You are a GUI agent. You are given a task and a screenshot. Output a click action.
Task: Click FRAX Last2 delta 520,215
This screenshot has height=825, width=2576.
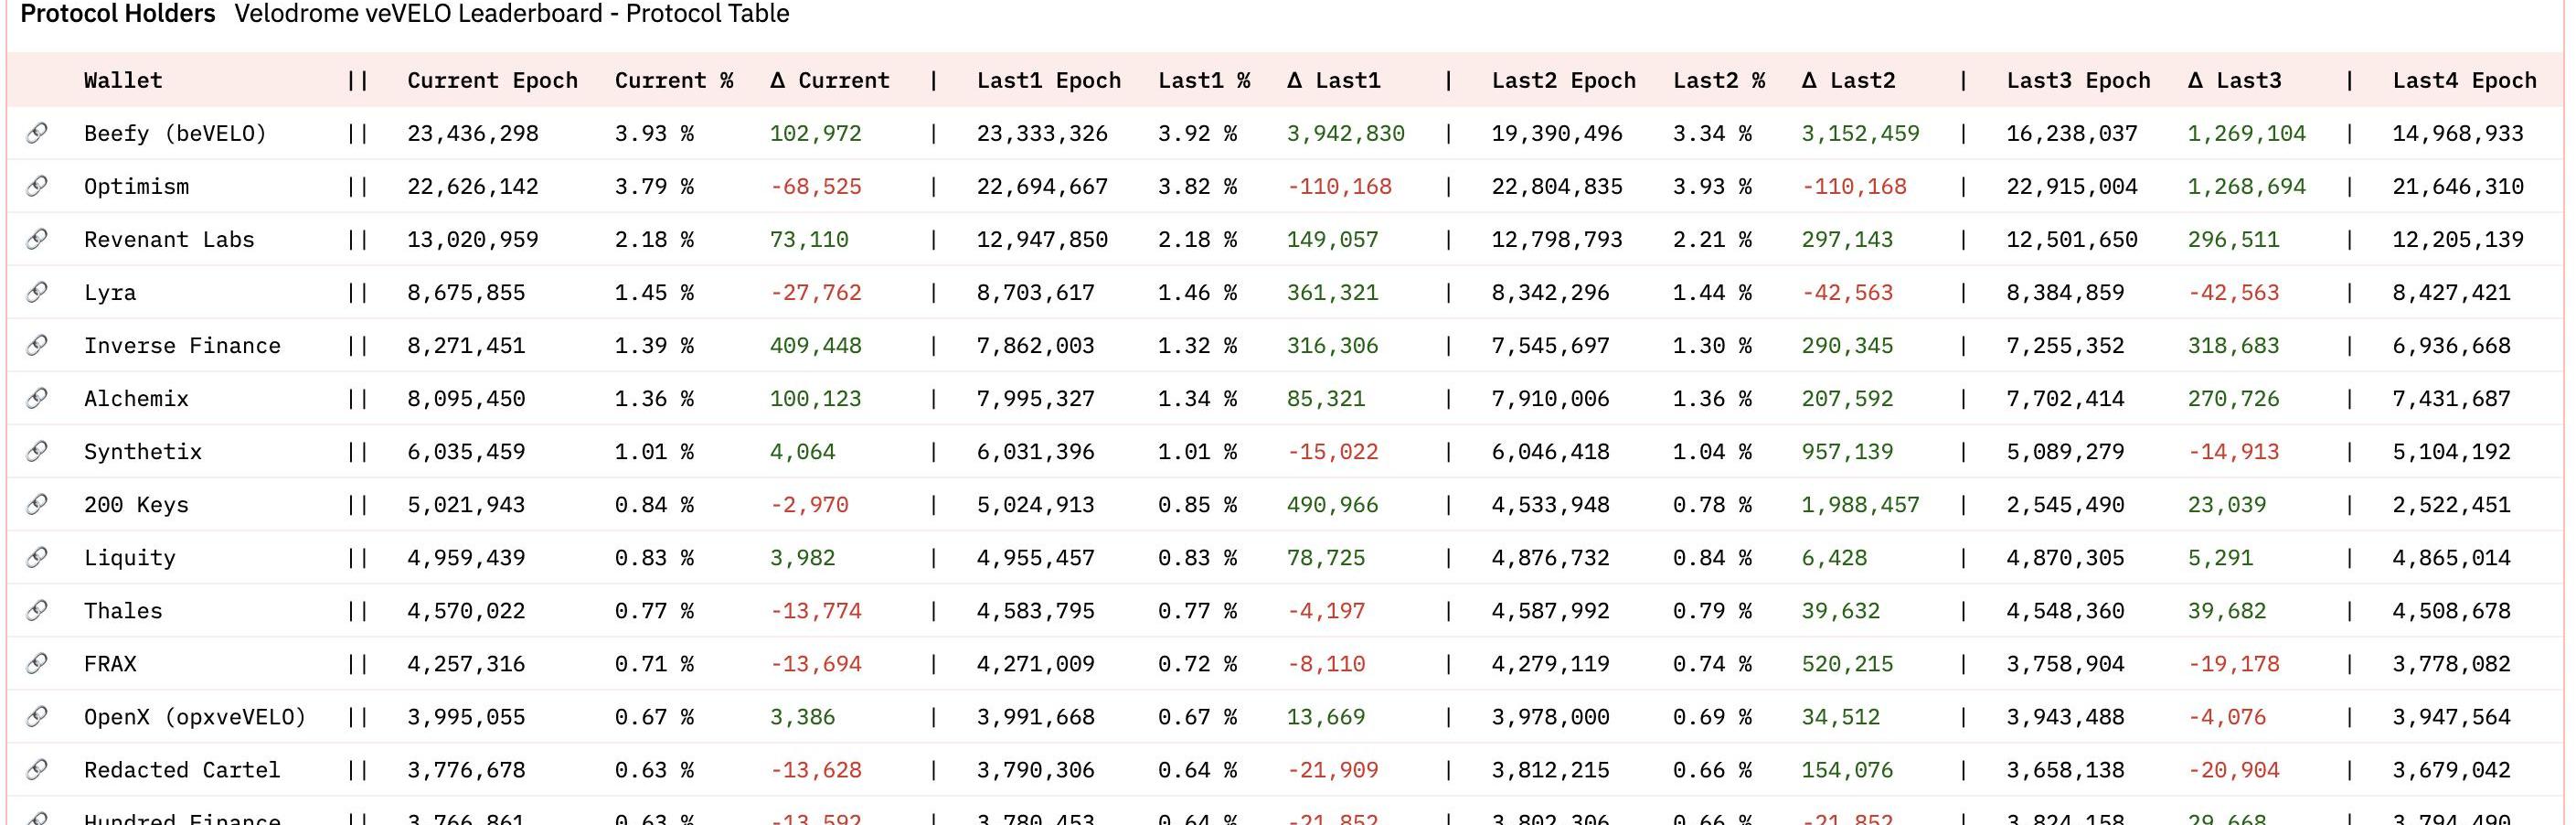click(1848, 663)
